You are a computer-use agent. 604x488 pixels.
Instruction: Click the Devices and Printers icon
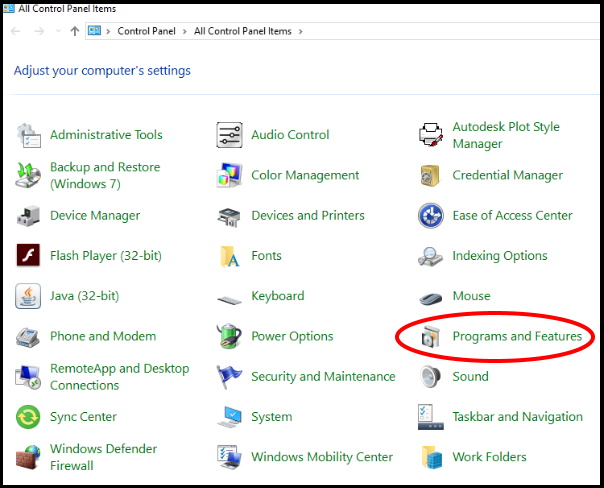pos(229,217)
